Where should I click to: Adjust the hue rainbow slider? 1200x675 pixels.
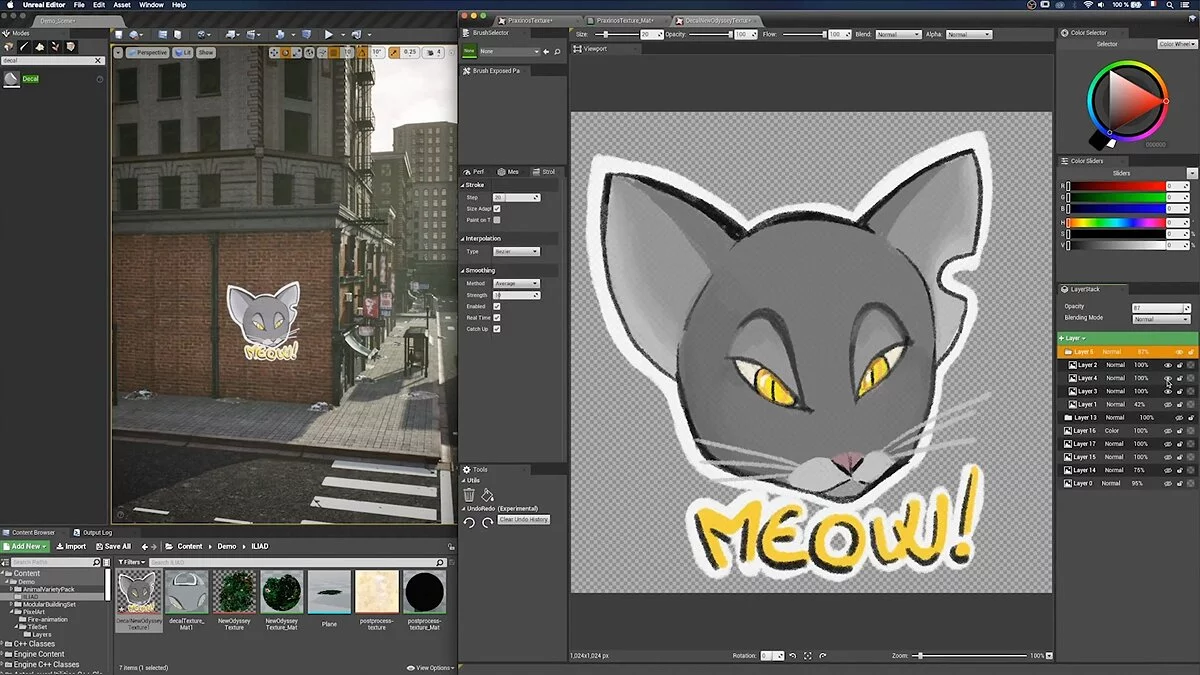pyautogui.click(x=1116, y=223)
